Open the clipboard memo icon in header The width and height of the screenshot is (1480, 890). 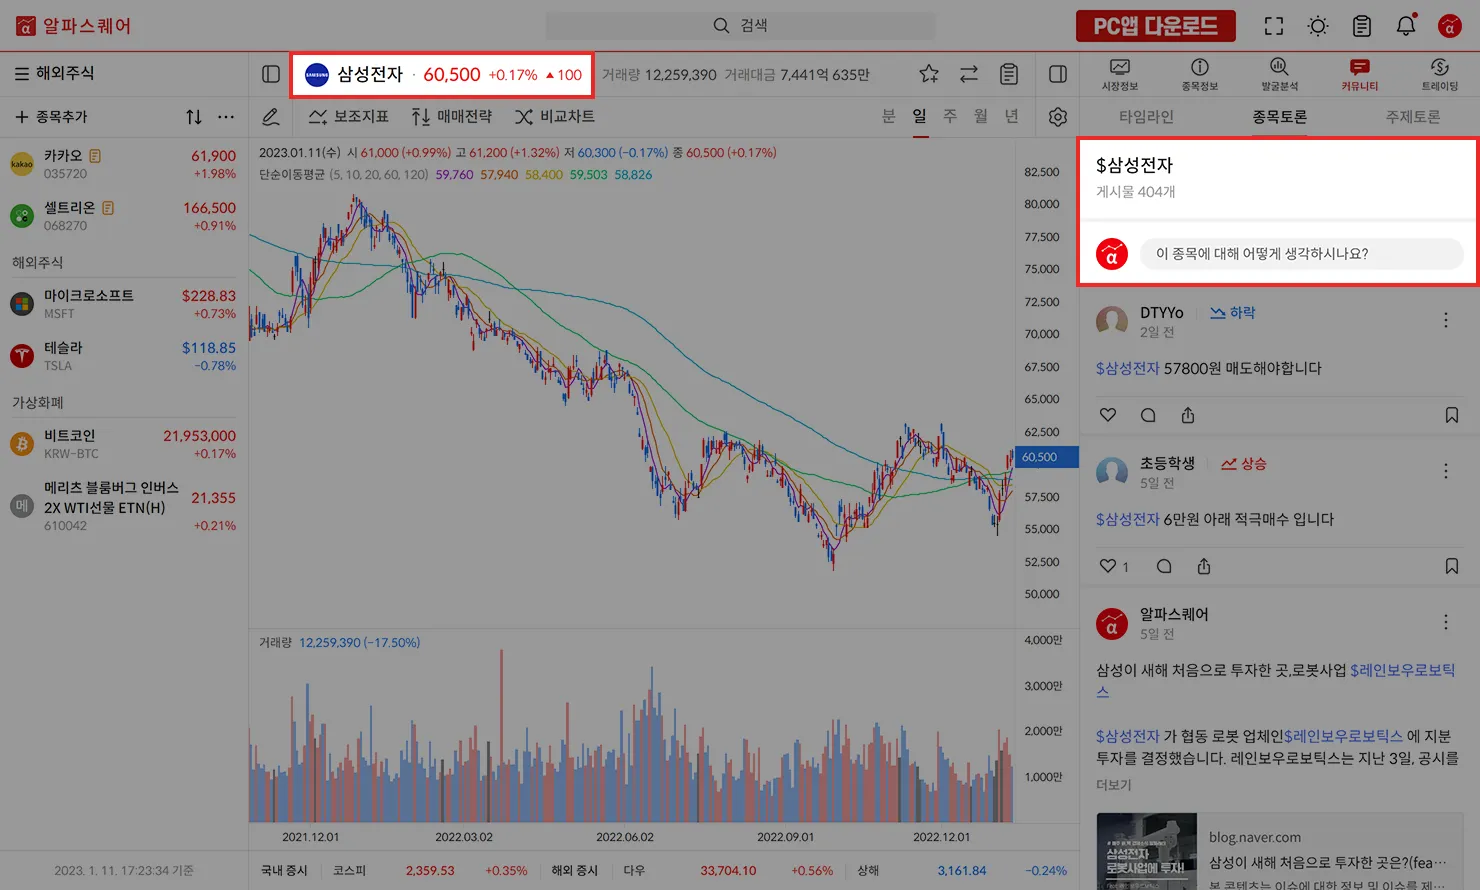(x=1362, y=26)
